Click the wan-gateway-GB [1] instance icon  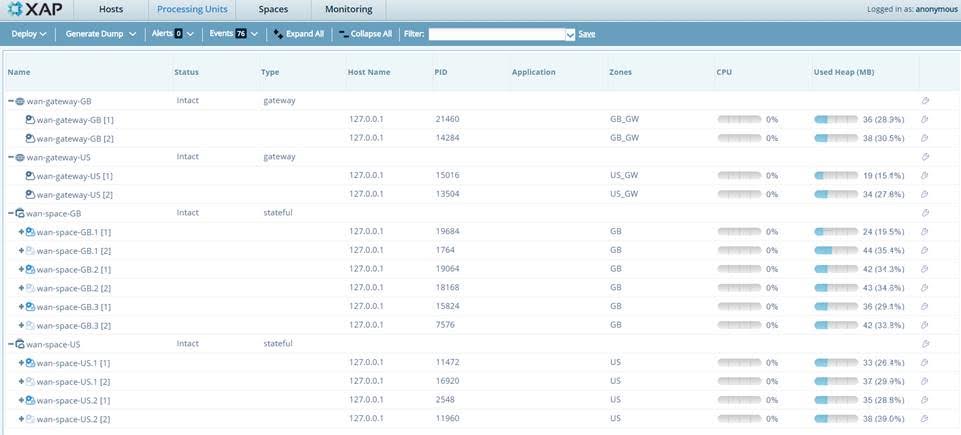pos(31,120)
